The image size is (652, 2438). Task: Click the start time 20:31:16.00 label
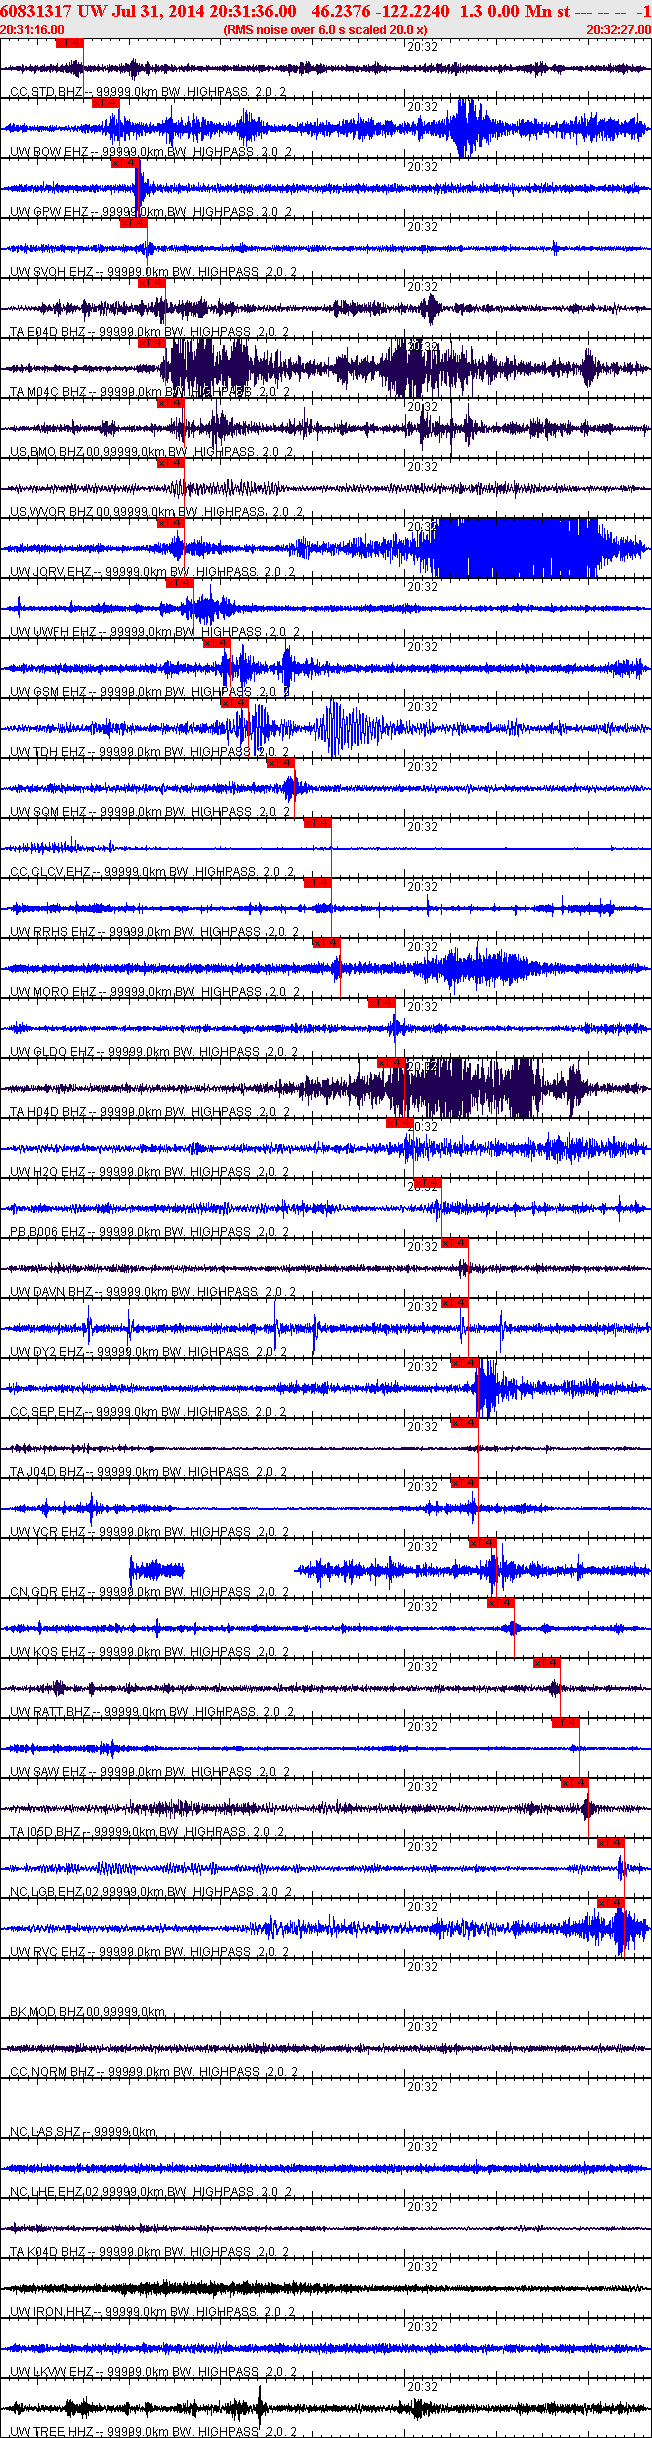(33, 30)
